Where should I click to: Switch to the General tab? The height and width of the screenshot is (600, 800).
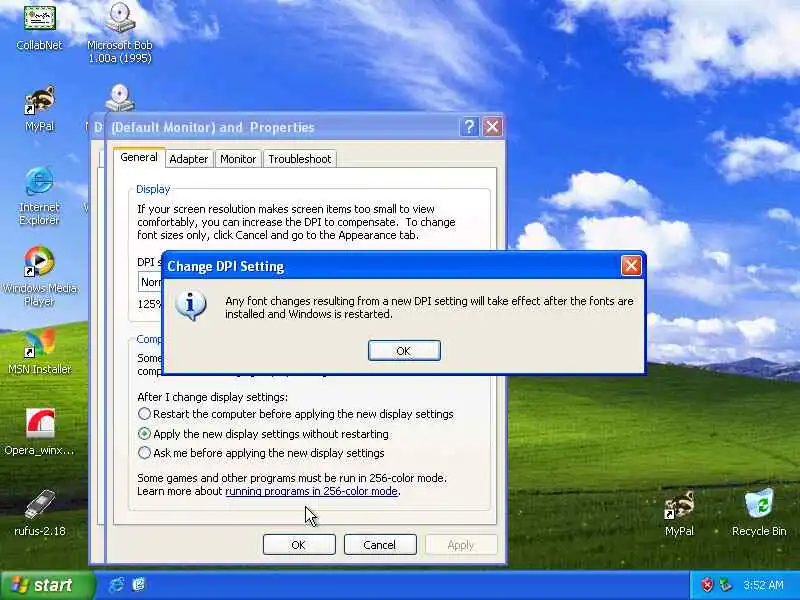[139, 157]
